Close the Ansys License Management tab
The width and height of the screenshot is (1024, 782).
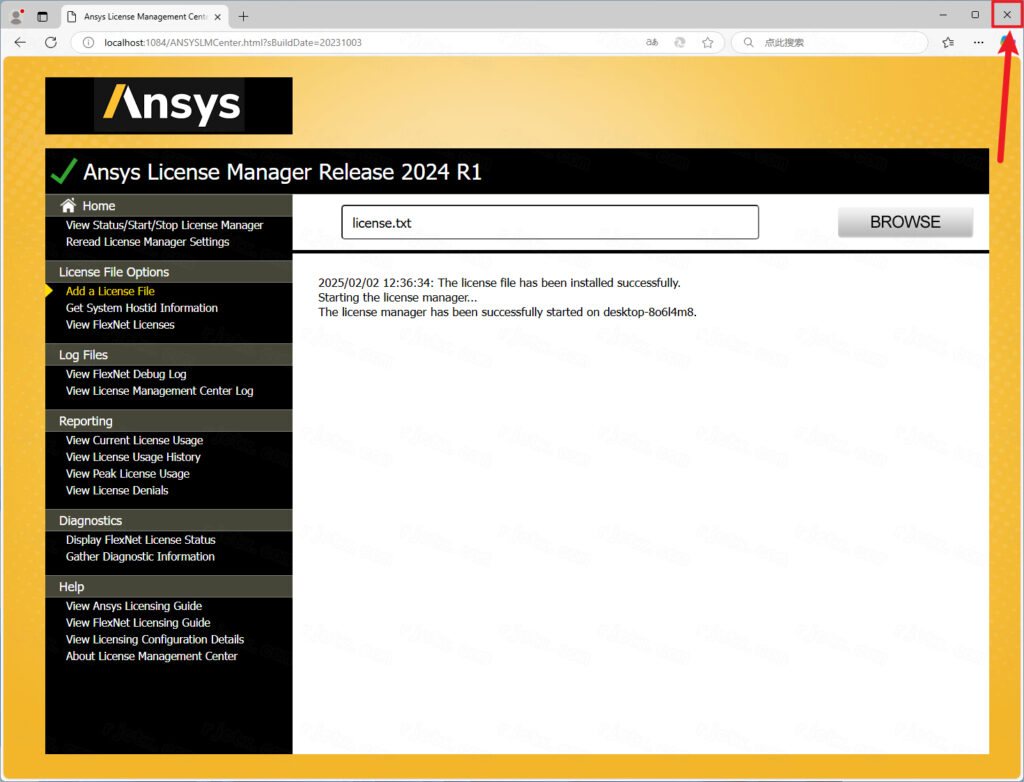[218, 17]
